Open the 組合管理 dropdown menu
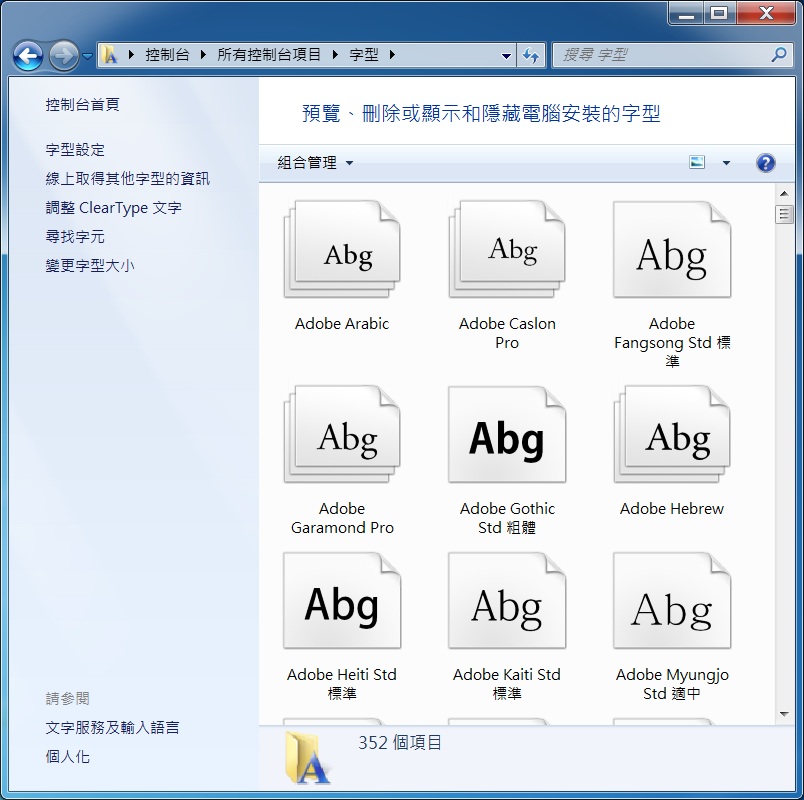The height and width of the screenshot is (800, 804). [315, 163]
